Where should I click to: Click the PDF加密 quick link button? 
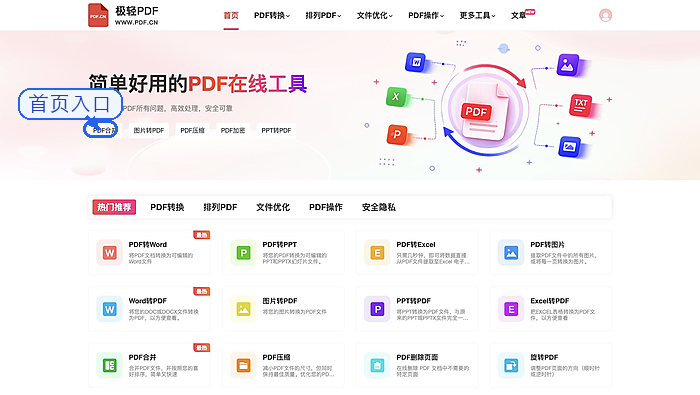point(233,130)
